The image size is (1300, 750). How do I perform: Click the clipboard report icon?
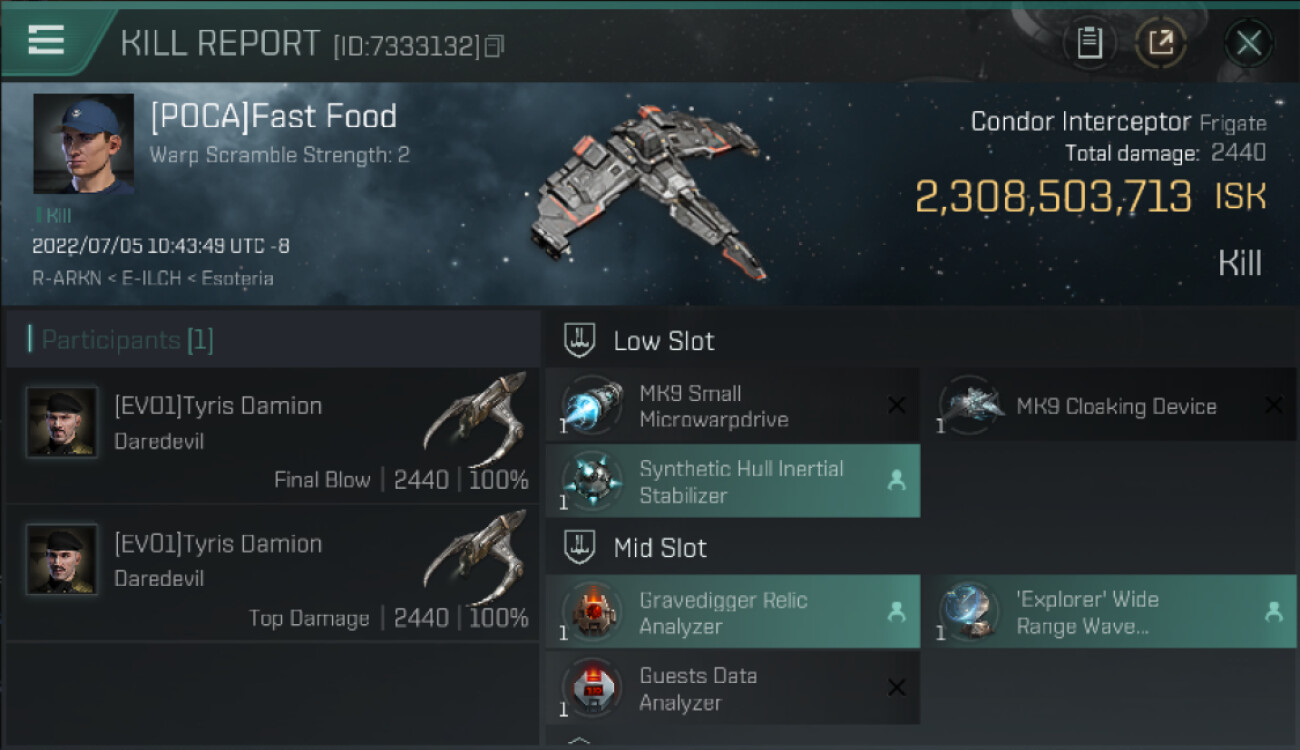click(x=1089, y=43)
